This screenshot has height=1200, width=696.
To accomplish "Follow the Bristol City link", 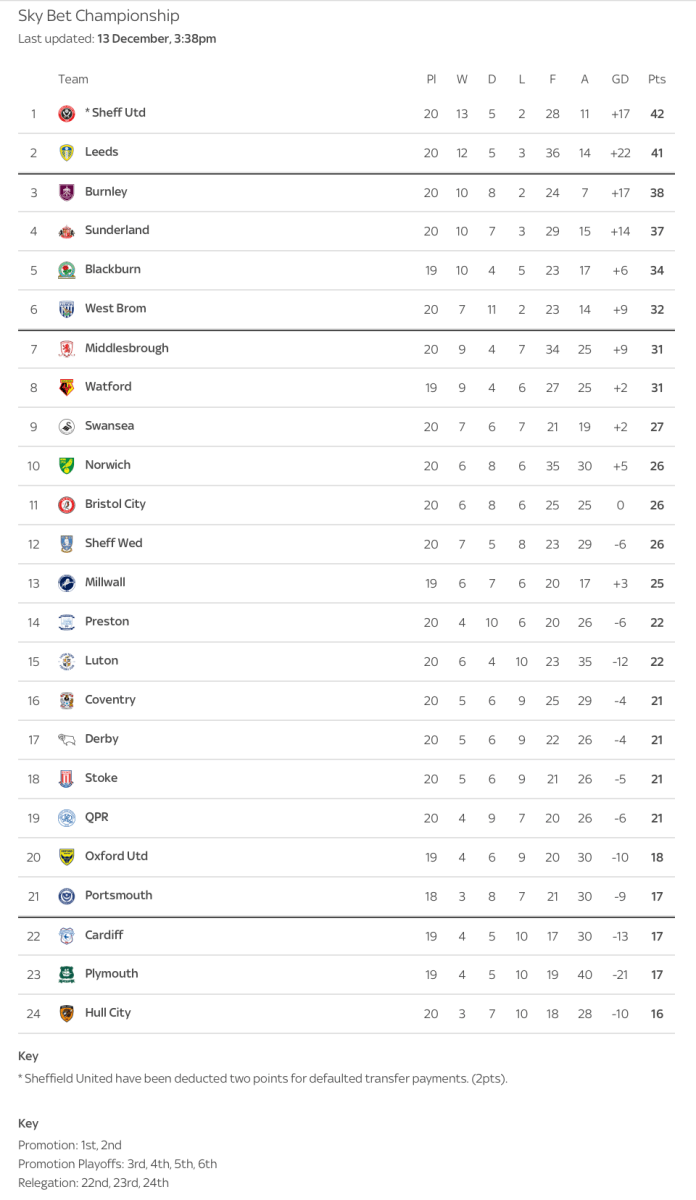I will click(115, 504).
